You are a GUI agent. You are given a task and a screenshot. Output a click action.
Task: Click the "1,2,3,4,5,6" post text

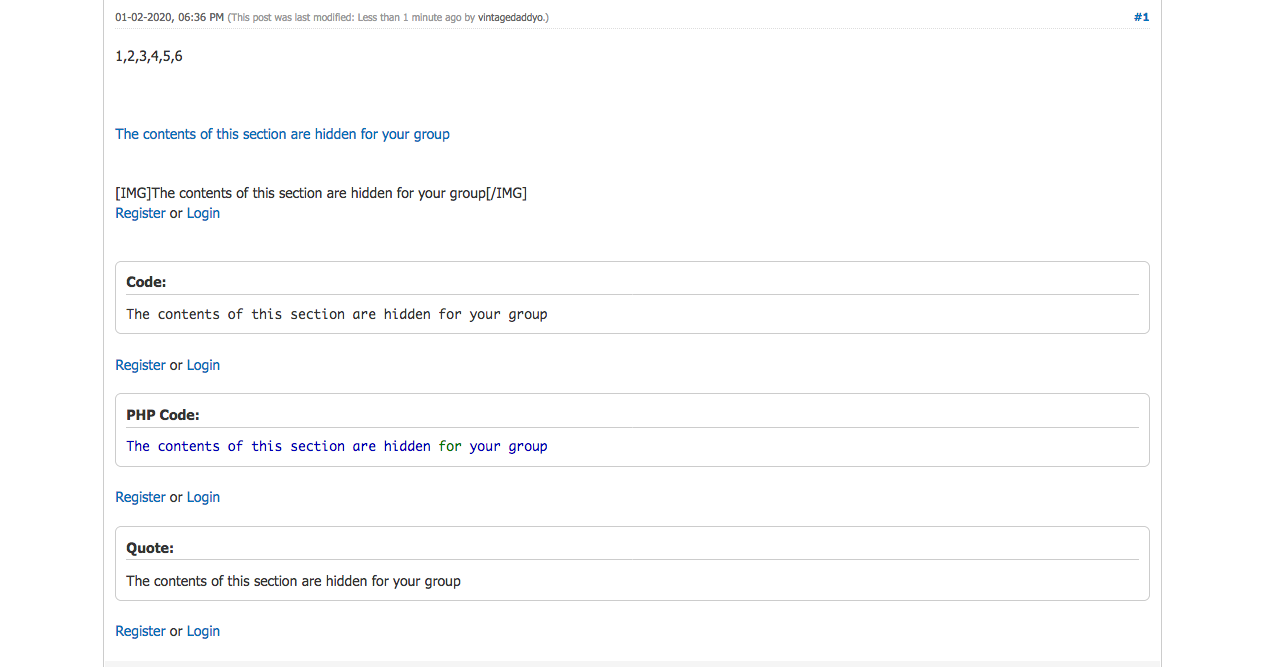149,56
